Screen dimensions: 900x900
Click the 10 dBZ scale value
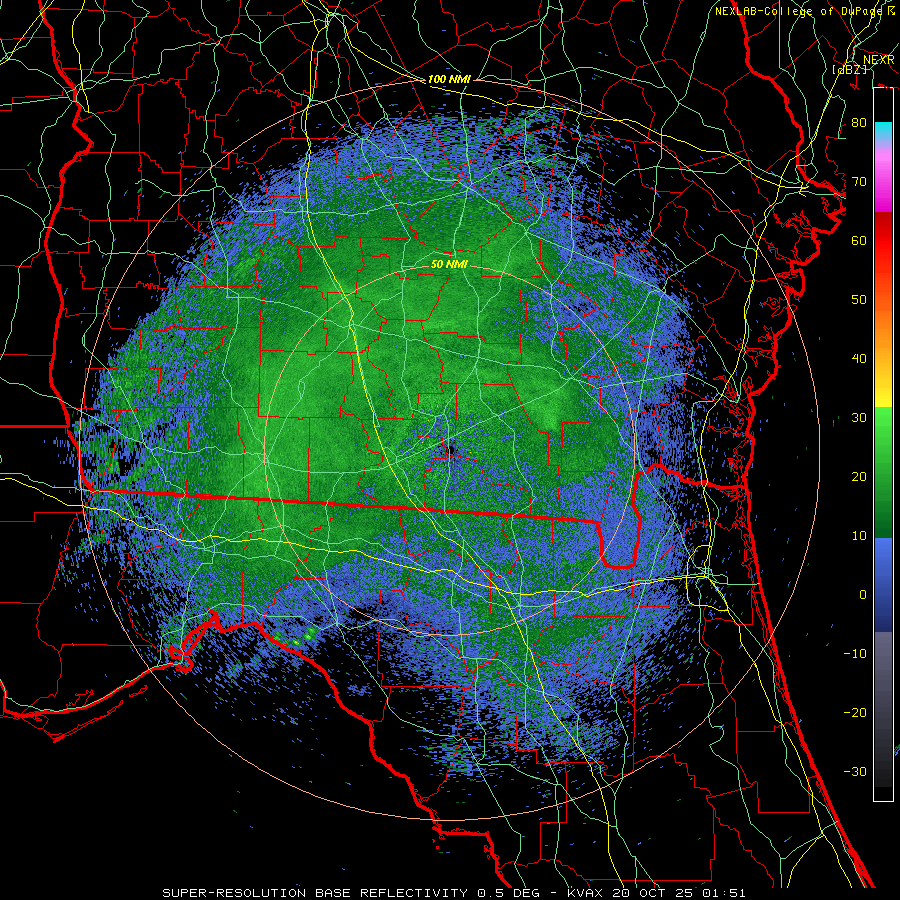[x=859, y=536]
